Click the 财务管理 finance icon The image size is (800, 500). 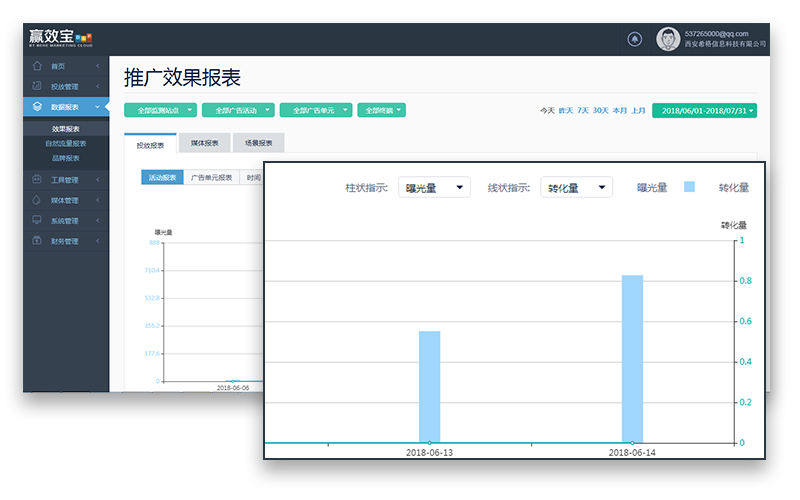[37, 240]
